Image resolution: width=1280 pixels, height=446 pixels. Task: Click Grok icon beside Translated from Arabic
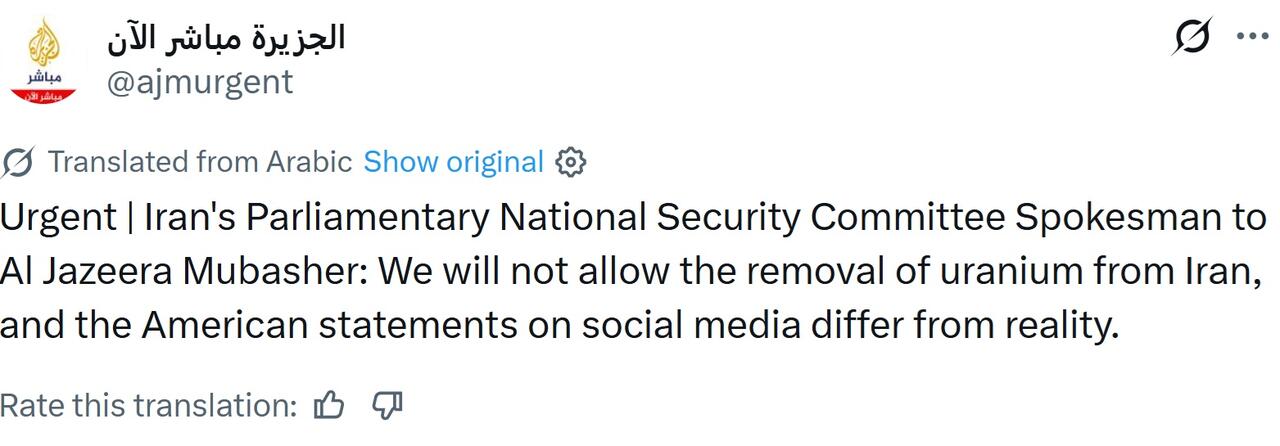click(x=19, y=162)
